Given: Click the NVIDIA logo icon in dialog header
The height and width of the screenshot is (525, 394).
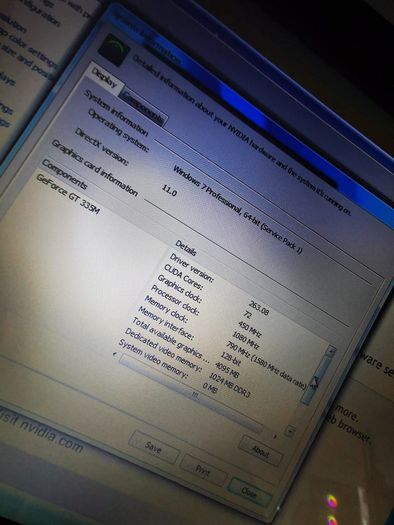Looking at the screenshot, I should (114, 50).
